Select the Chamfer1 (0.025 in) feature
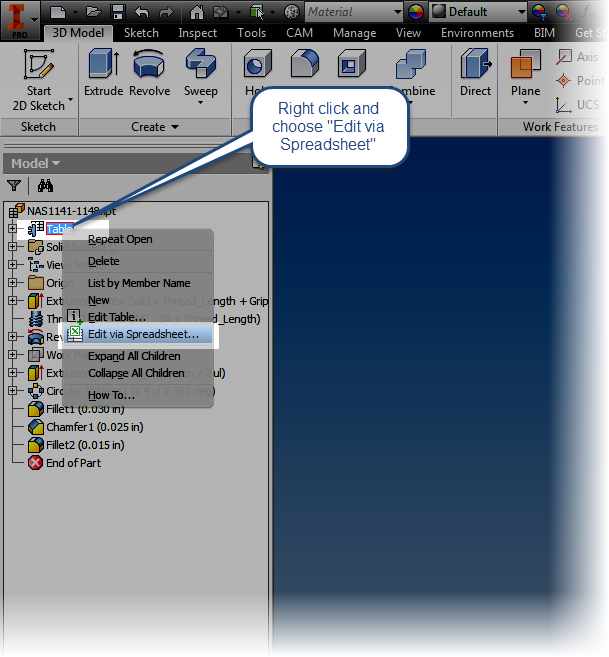The width and height of the screenshot is (609, 657). 86,427
